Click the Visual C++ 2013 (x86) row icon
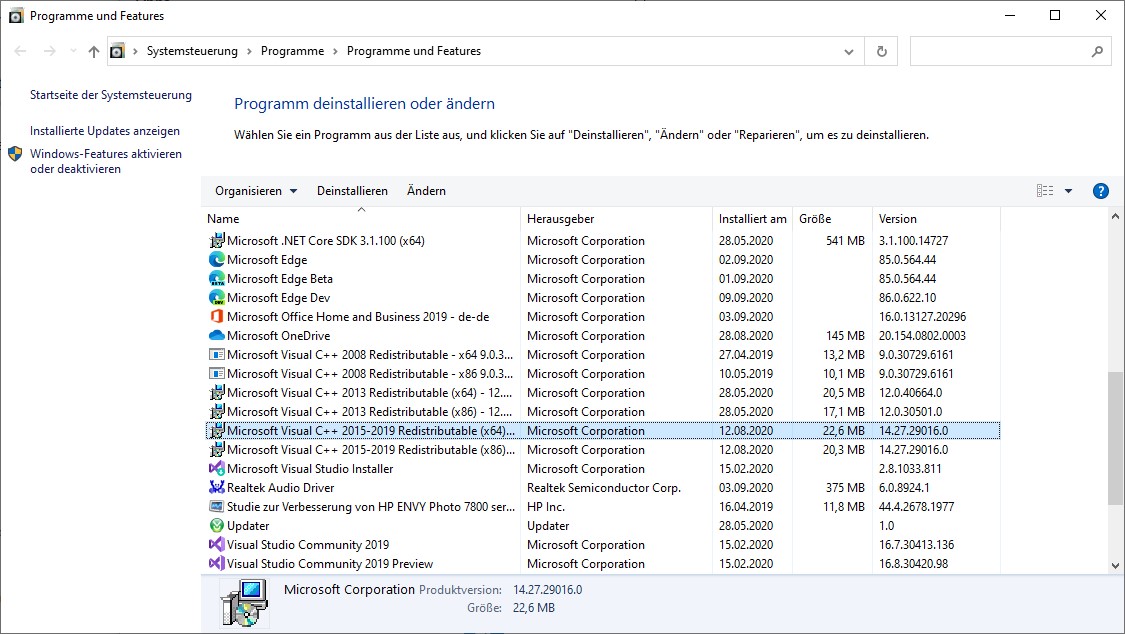The height and width of the screenshot is (634, 1125). click(217, 412)
